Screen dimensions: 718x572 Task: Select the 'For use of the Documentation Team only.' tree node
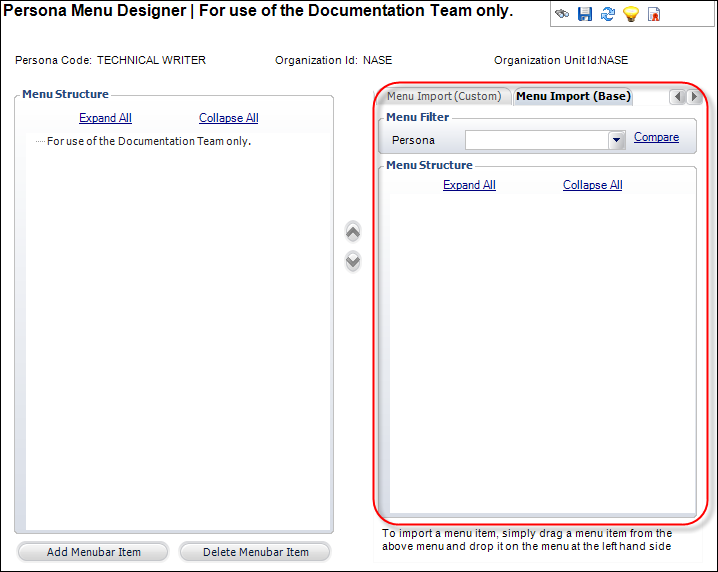tap(149, 141)
